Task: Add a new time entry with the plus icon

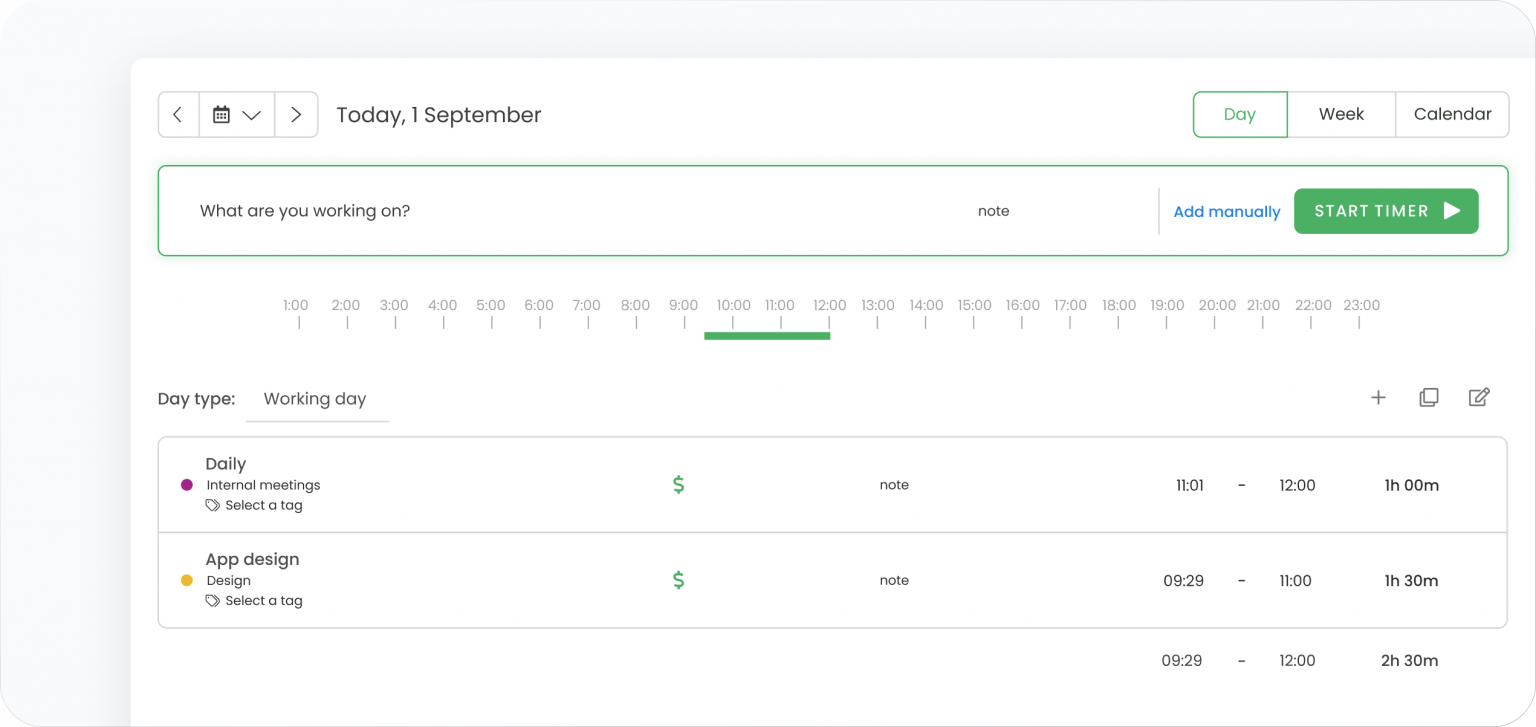Action: [x=1378, y=397]
